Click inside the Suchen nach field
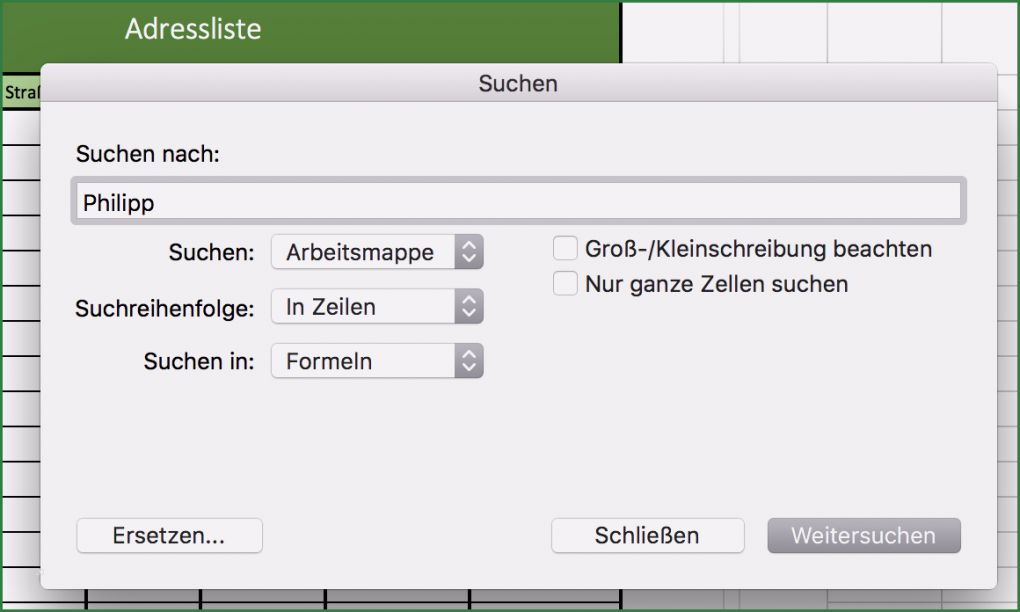The height and width of the screenshot is (612, 1020). point(500,201)
